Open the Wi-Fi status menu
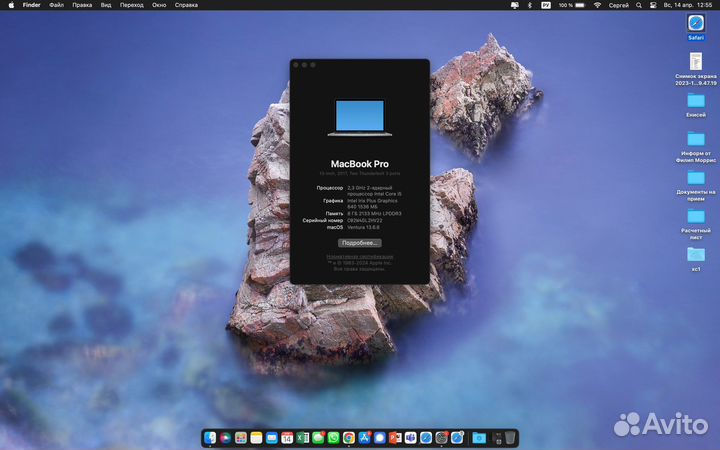Image resolution: width=720 pixels, height=450 pixels. tap(597, 5)
